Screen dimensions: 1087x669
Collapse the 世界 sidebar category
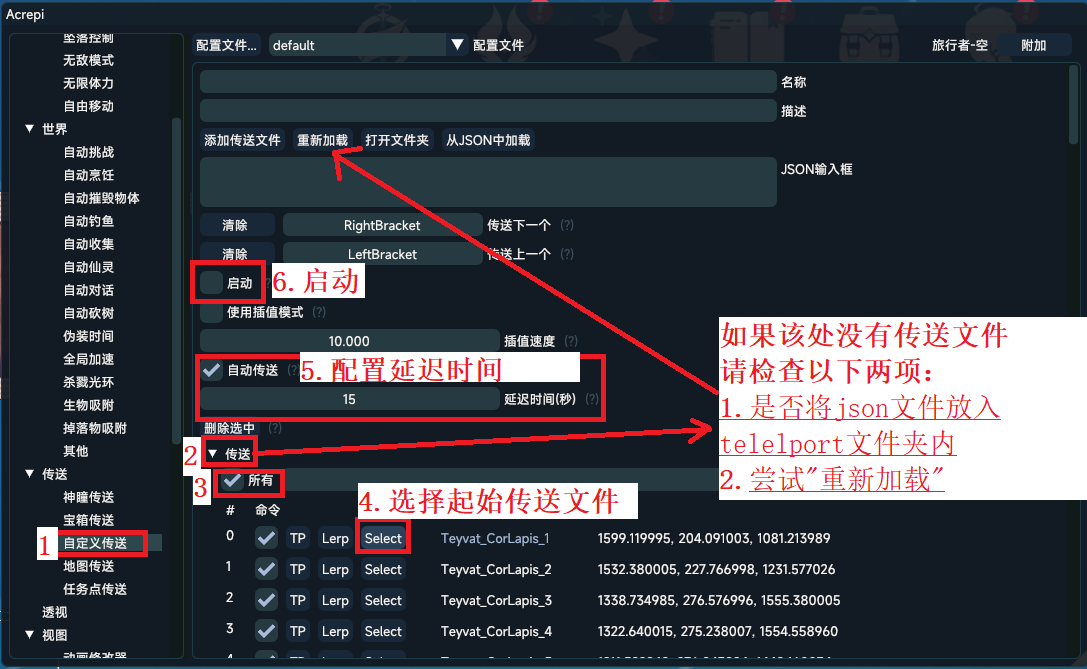pyautogui.click(x=30, y=128)
